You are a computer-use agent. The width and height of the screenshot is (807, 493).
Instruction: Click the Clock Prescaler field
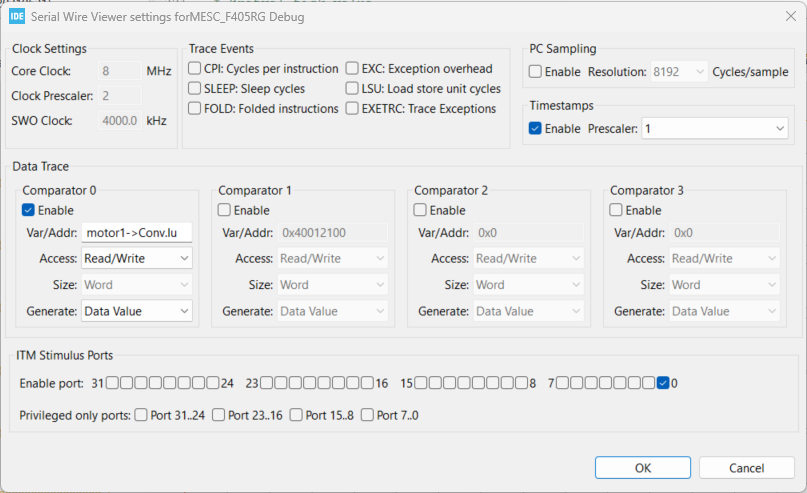click(120, 95)
